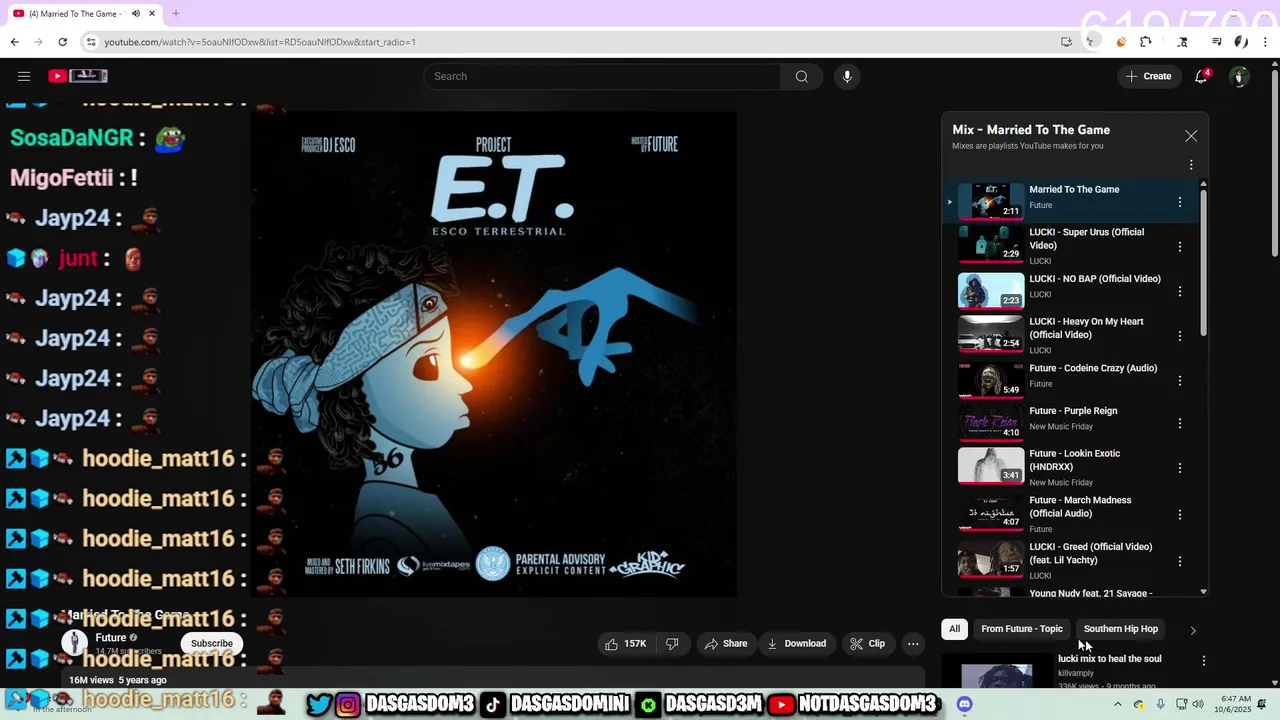The height and width of the screenshot is (720, 1280).
Task: Open options for LUCKI - NO BAP
Action: [x=1180, y=292]
